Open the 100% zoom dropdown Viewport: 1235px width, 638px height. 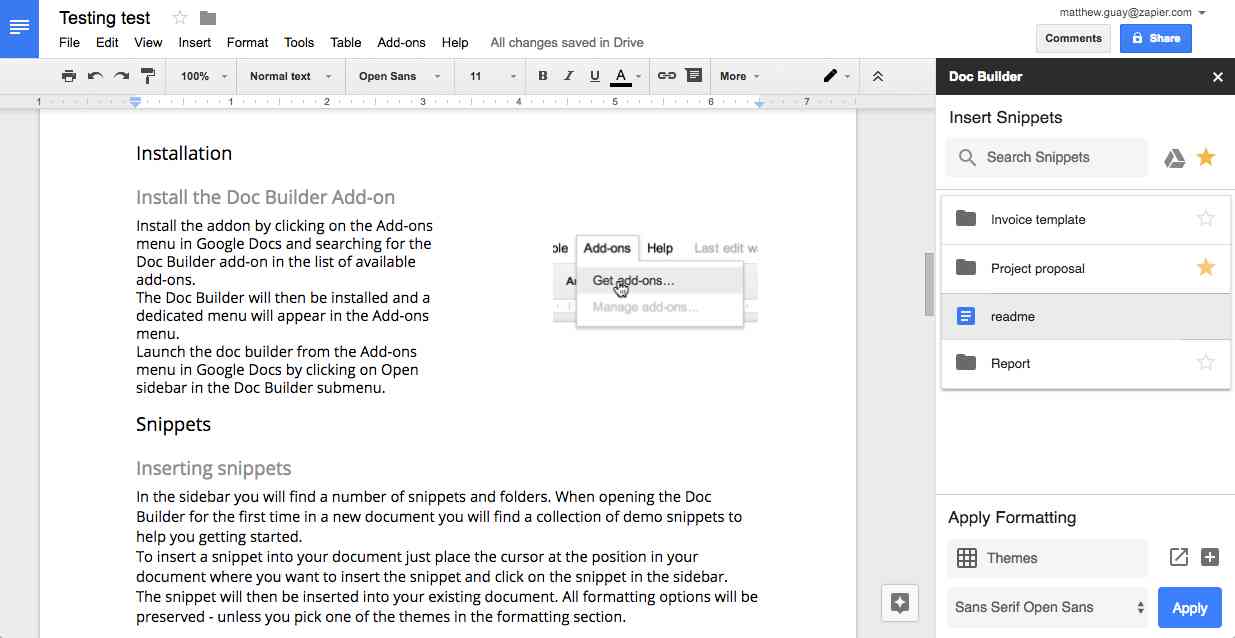[204, 76]
